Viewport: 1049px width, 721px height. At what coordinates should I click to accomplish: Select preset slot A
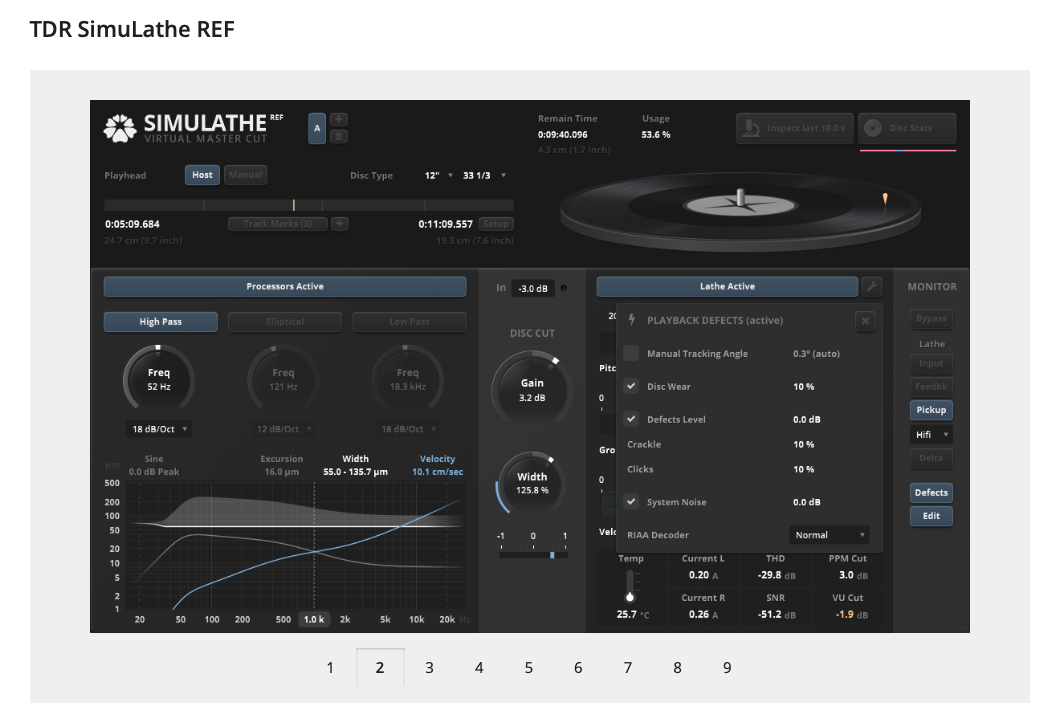tap(317, 128)
